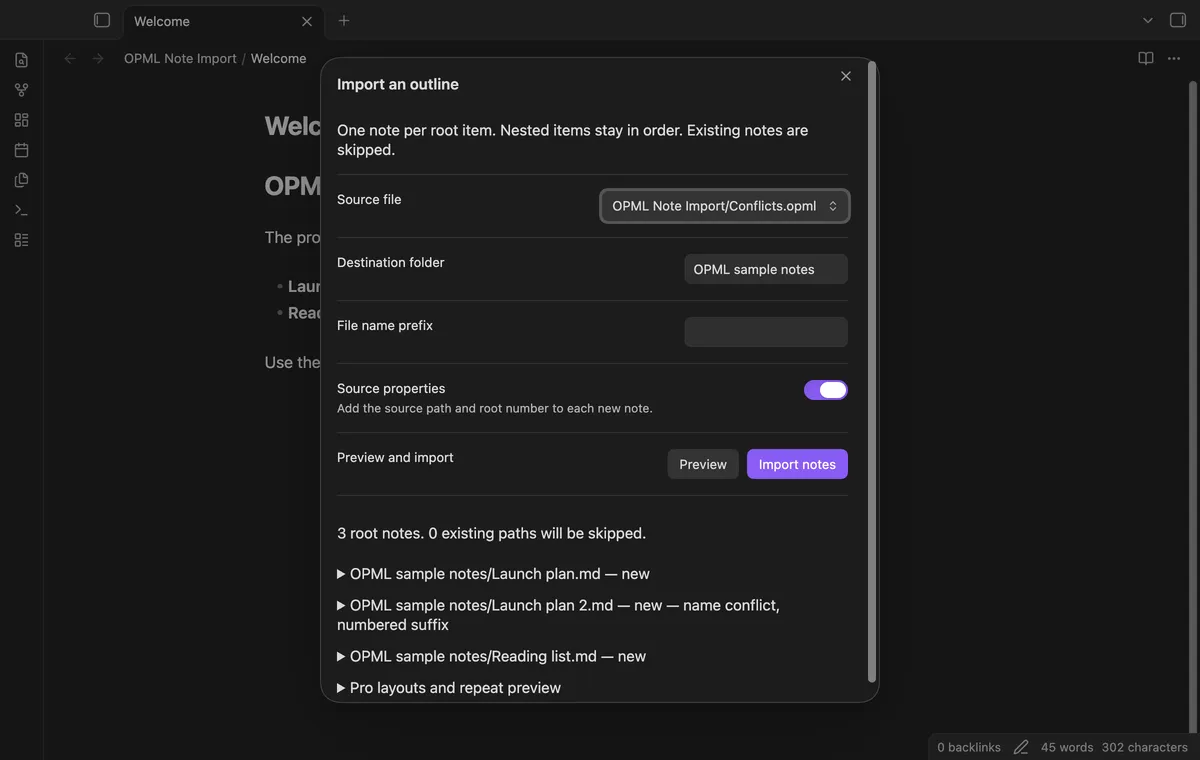This screenshot has width=1200, height=760.
Task: Open the more options ellipsis menu
Action: tap(1174, 59)
